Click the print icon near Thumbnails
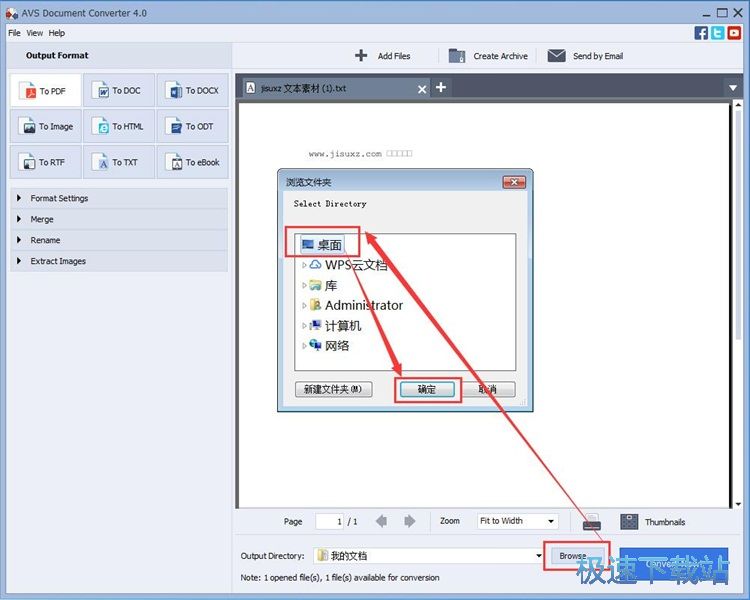The image size is (750, 600). (592, 522)
